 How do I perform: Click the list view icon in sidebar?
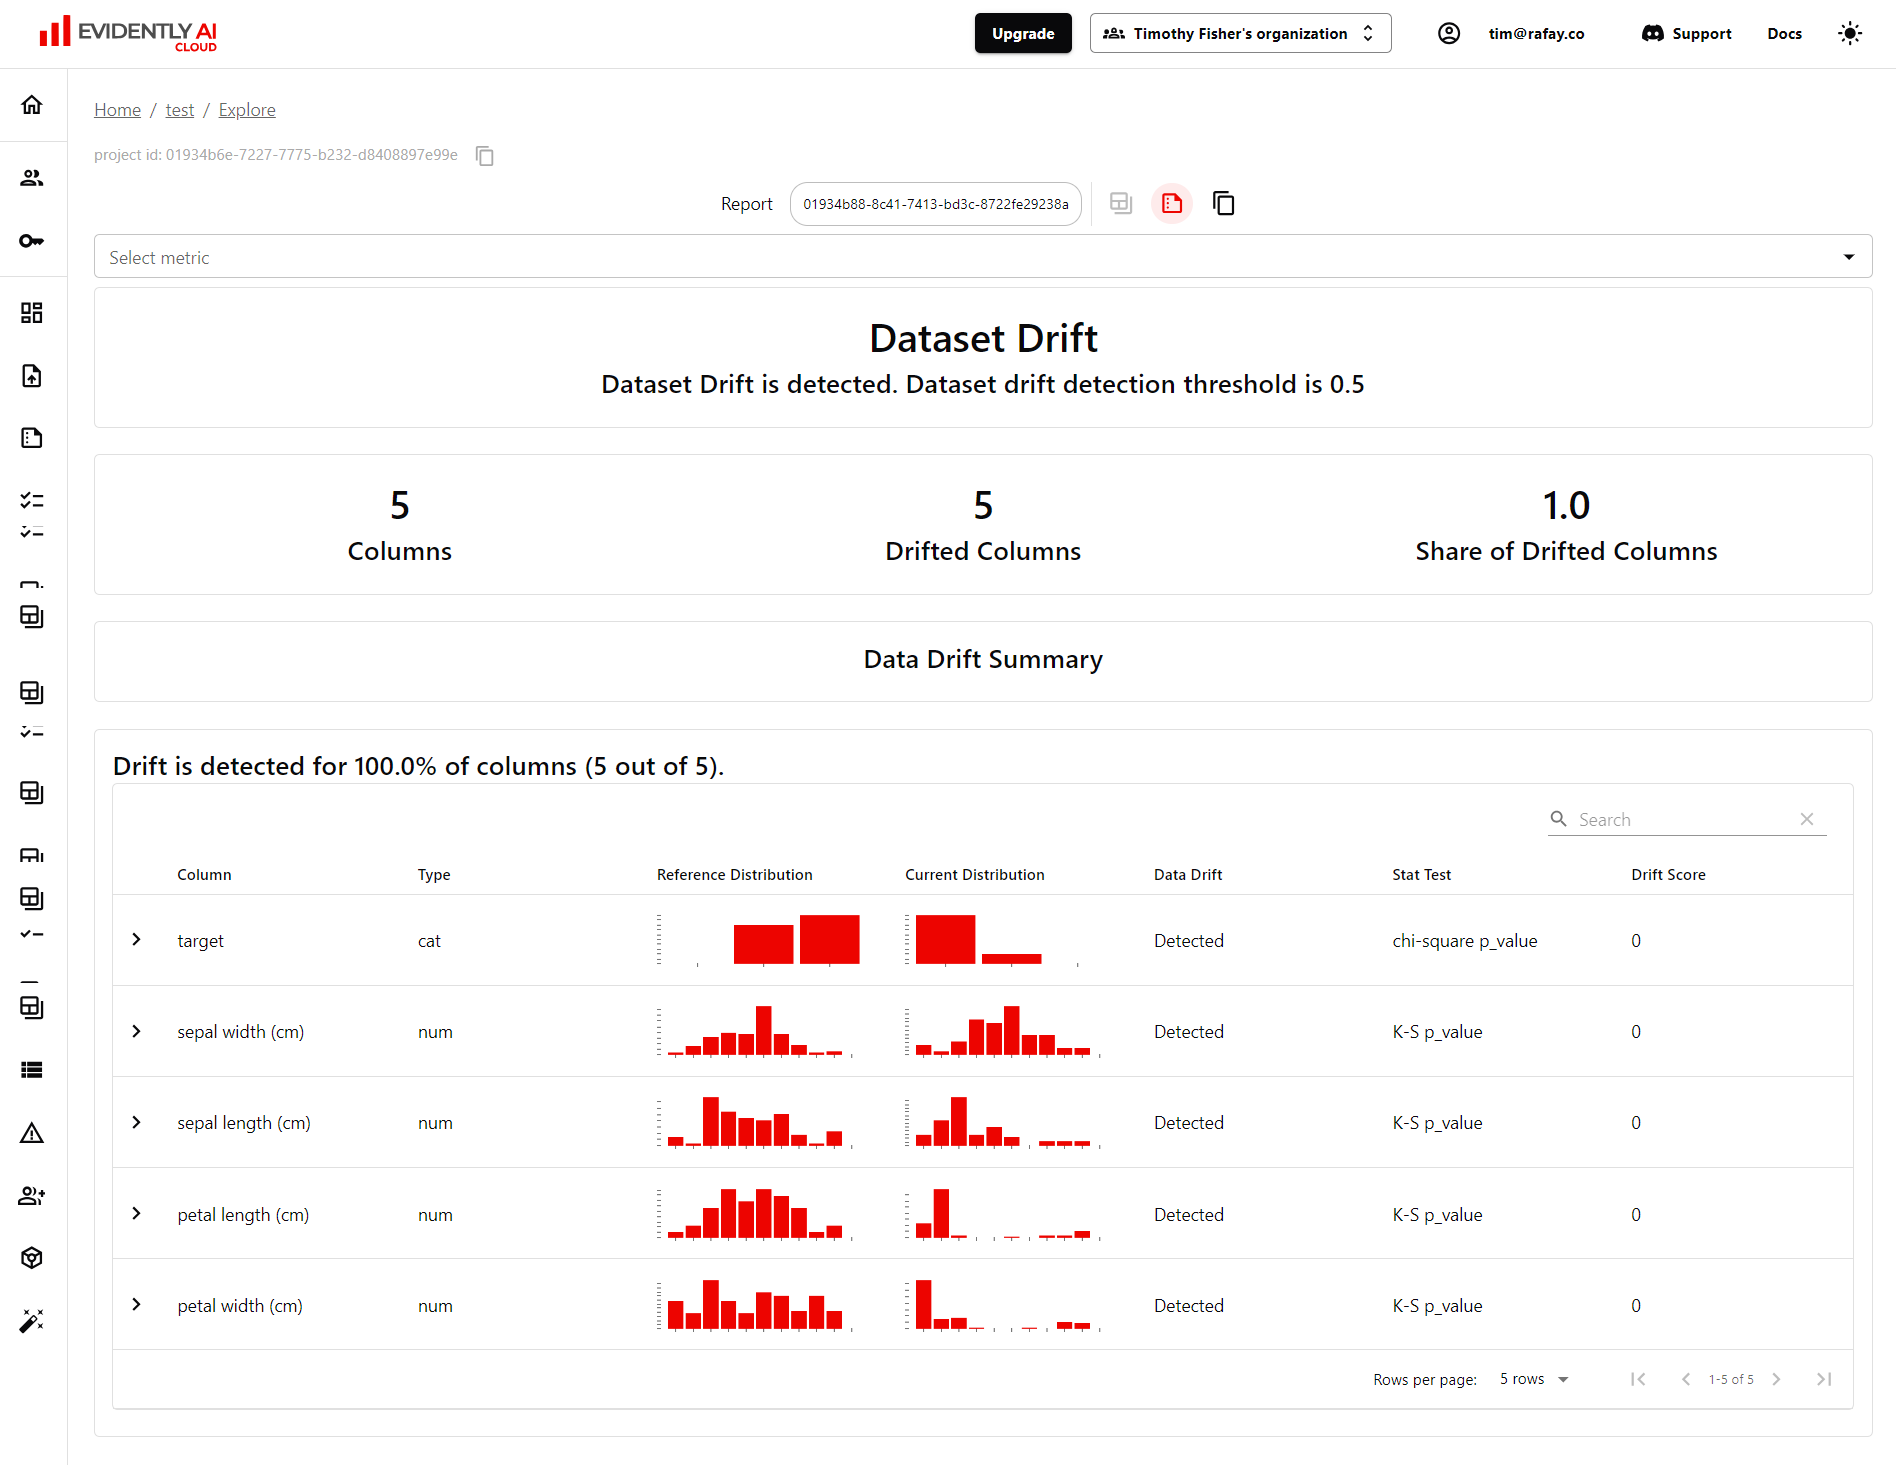[x=32, y=1070]
